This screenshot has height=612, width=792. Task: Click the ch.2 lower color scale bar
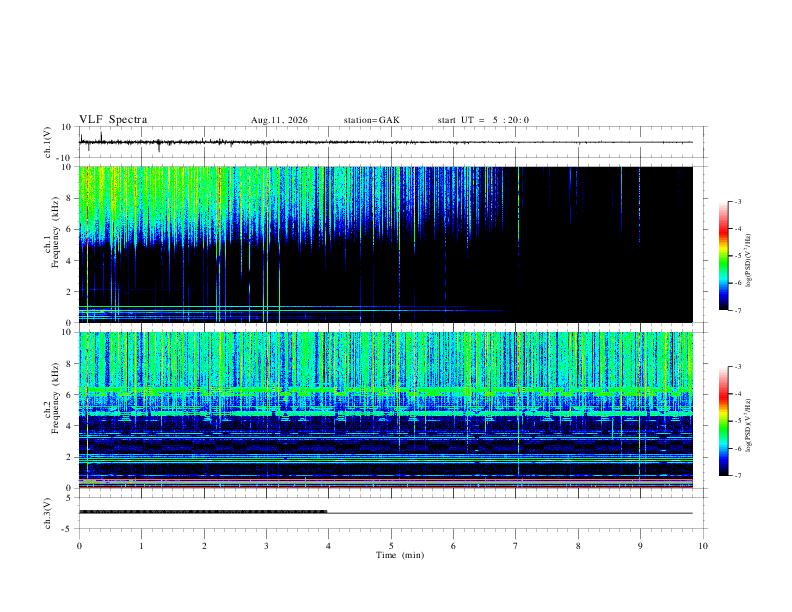point(723,421)
